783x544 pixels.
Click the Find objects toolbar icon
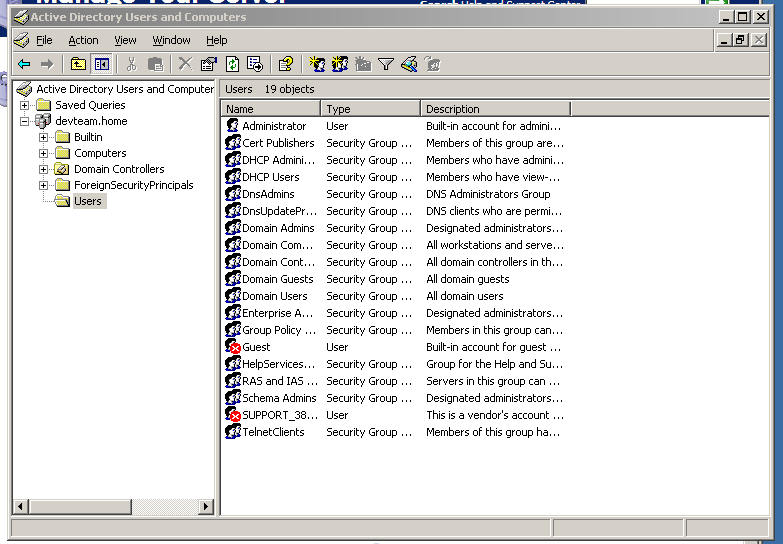[x=408, y=64]
